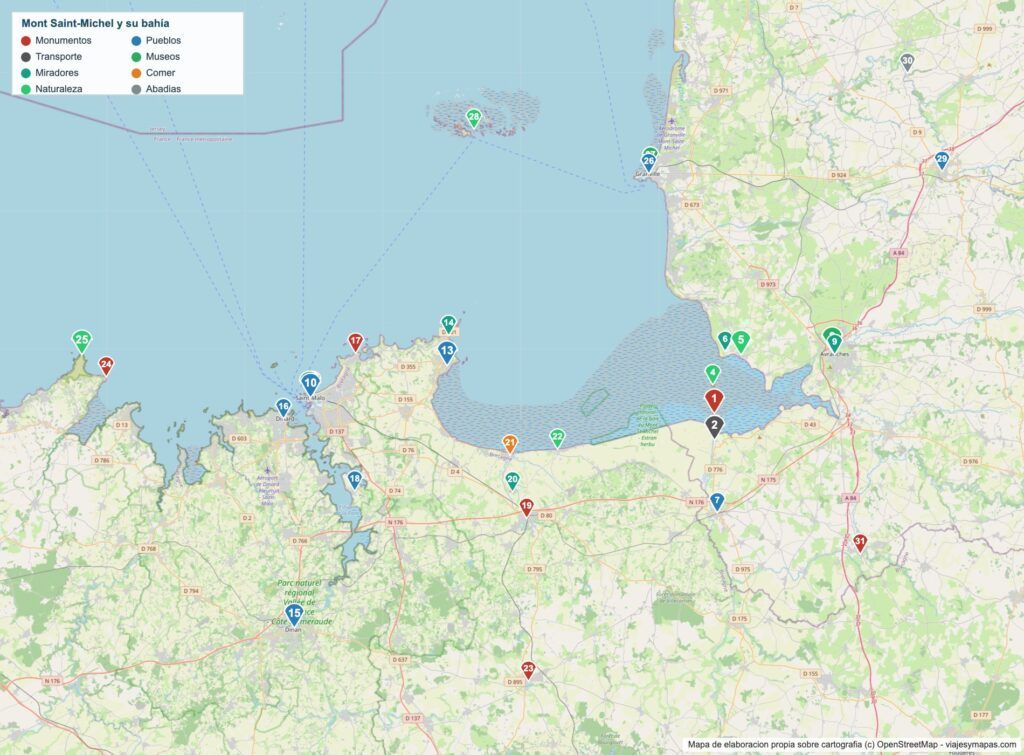Screen dimensions: 1024x755
Task: Click blue marker 16 at Dinard
Action: point(283,408)
